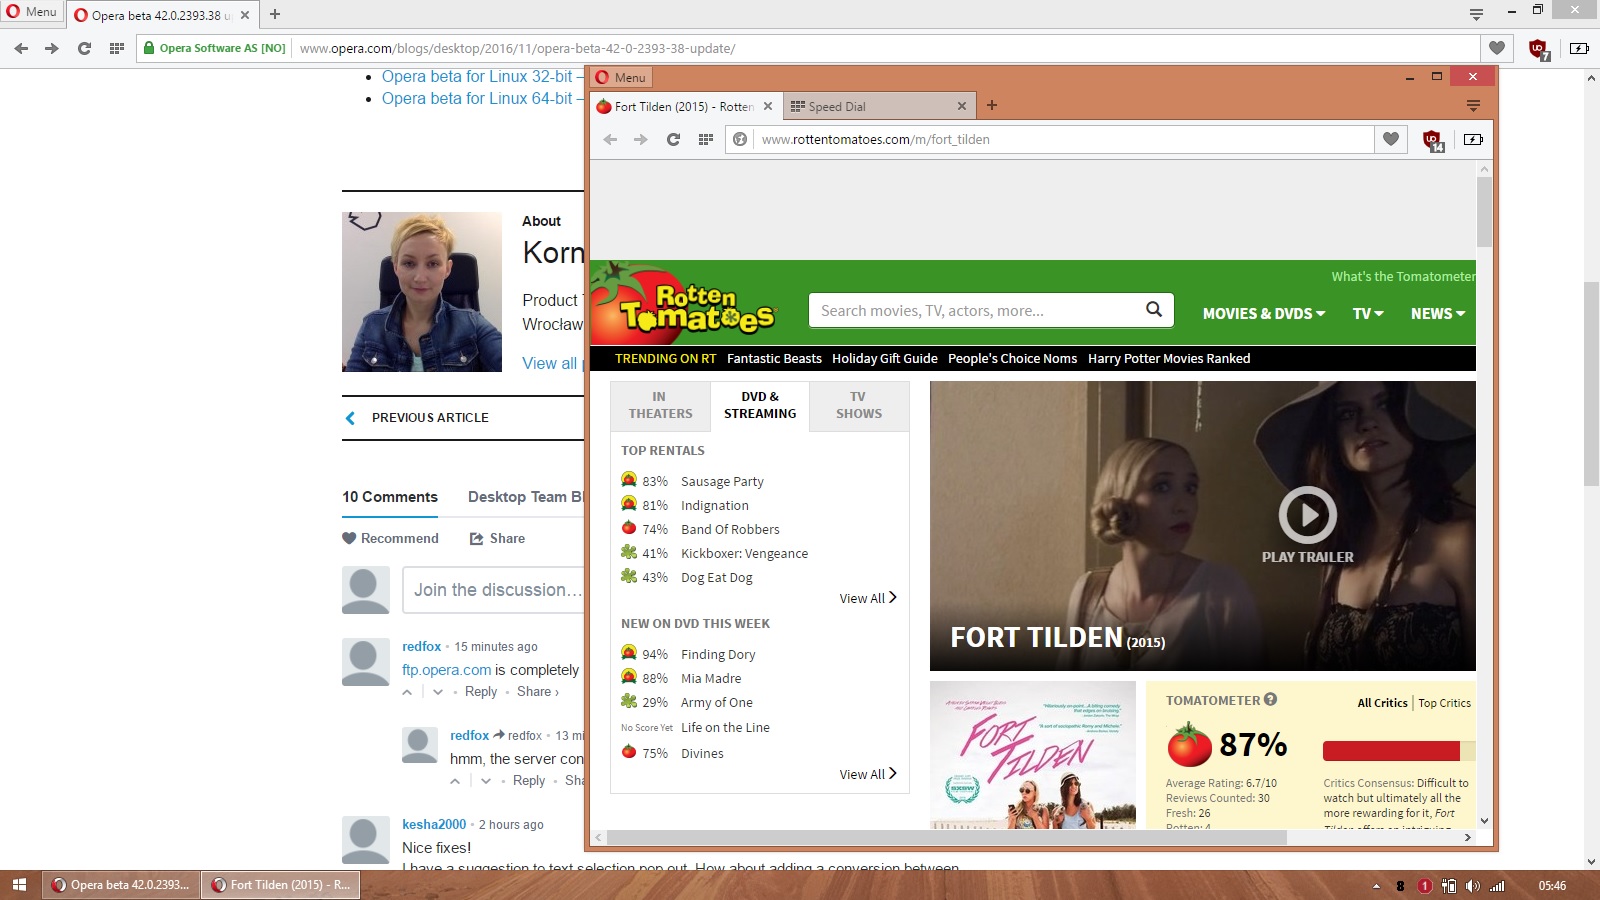Switch to In Theaters tab
Image resolution: width=1600 pixels, height=900 pixels.
click(x=660, y=405)
